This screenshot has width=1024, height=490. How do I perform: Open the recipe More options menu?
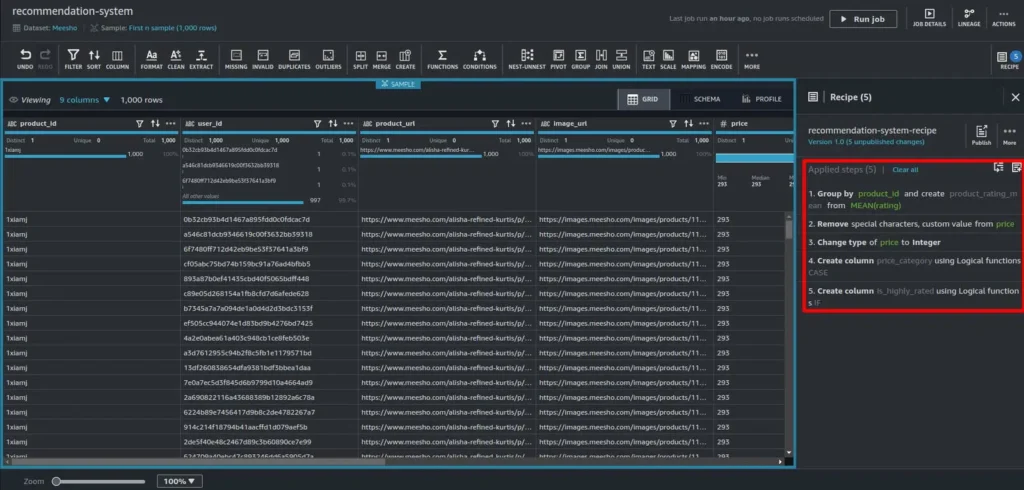click(1009, 135)
